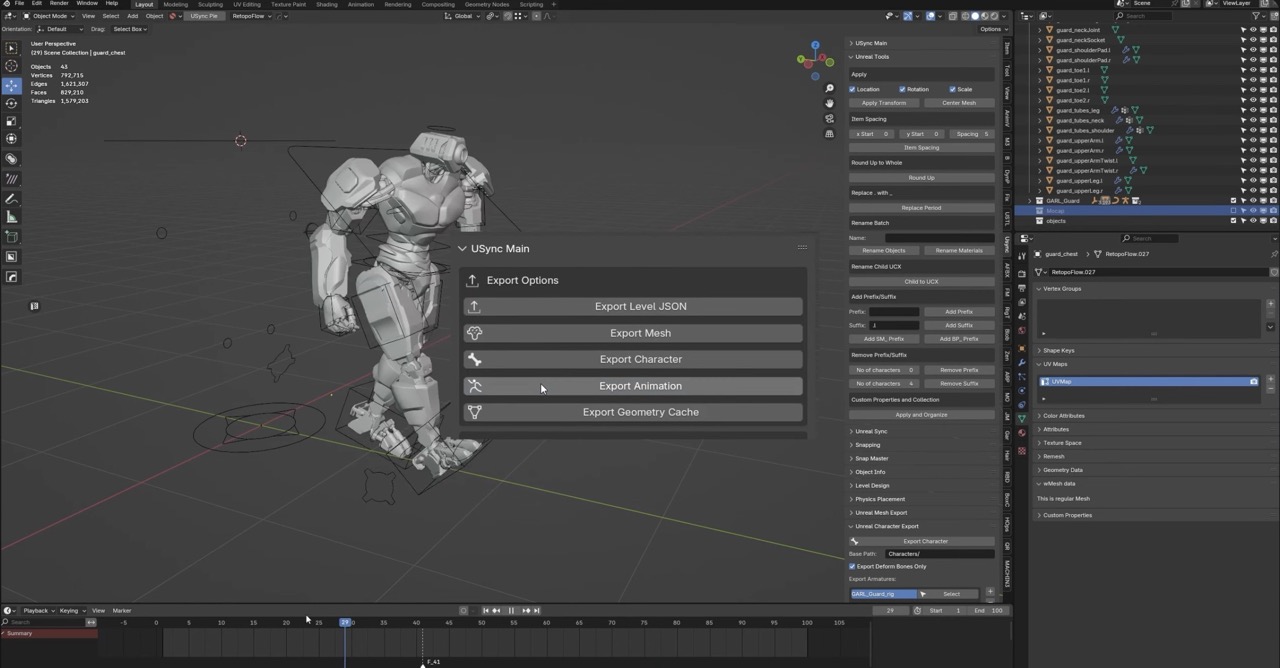Click the x Start value field
Image resolution: width=1280 pixels, height=668 pixels.
tap(871, 134)
